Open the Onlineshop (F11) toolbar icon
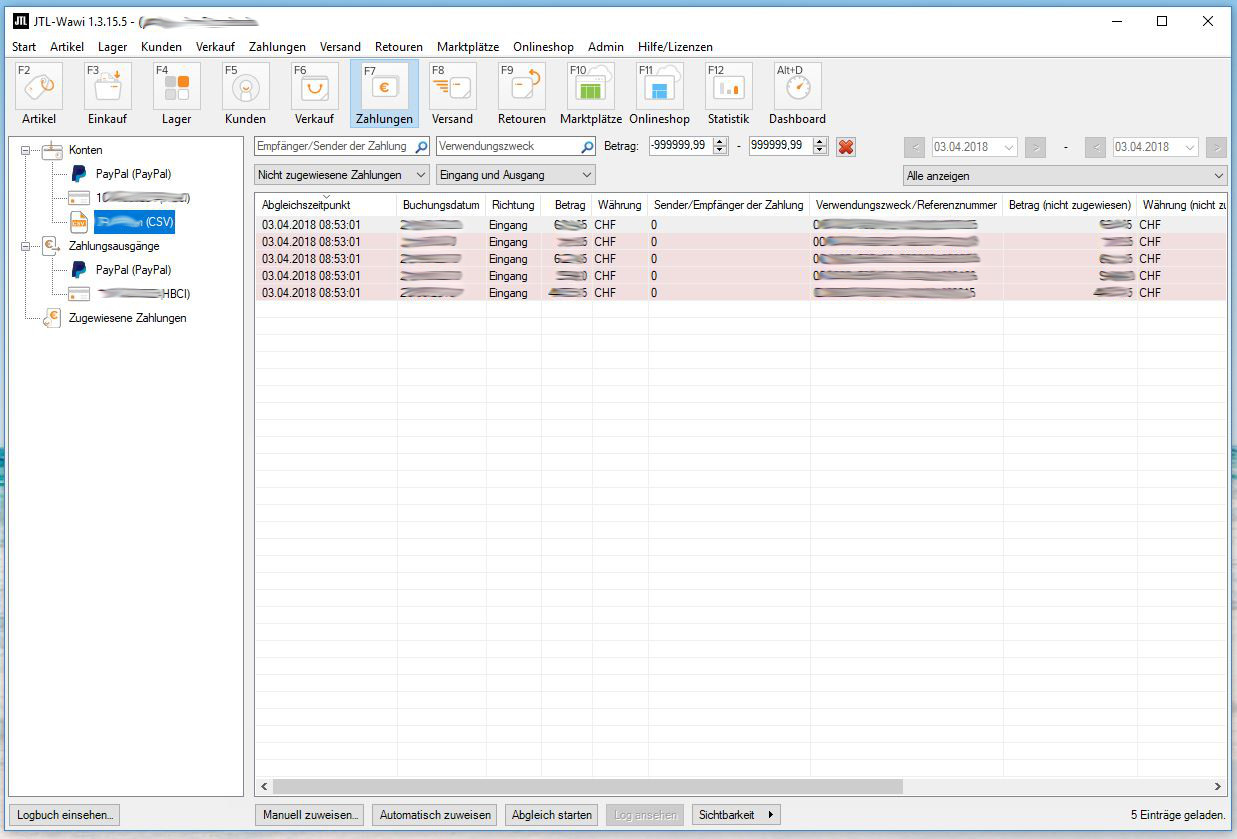 (660, 94)
